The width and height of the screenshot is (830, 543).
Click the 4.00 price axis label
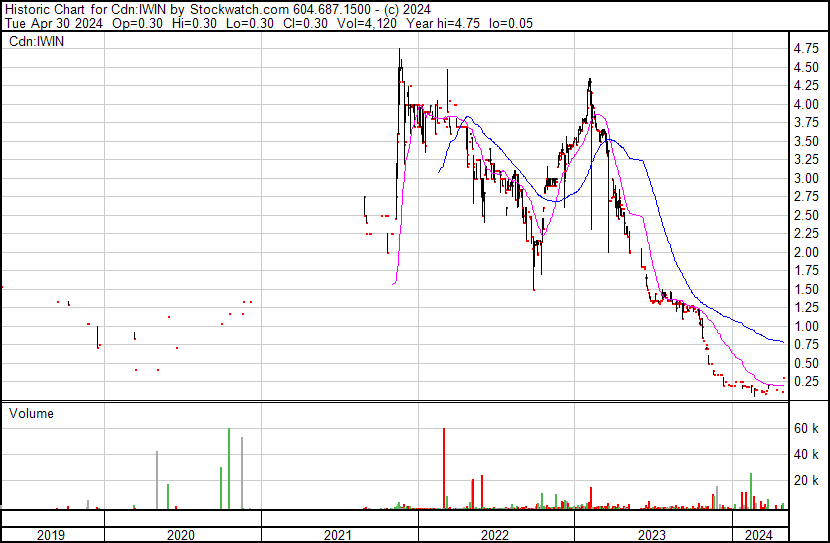coord(806,104)
